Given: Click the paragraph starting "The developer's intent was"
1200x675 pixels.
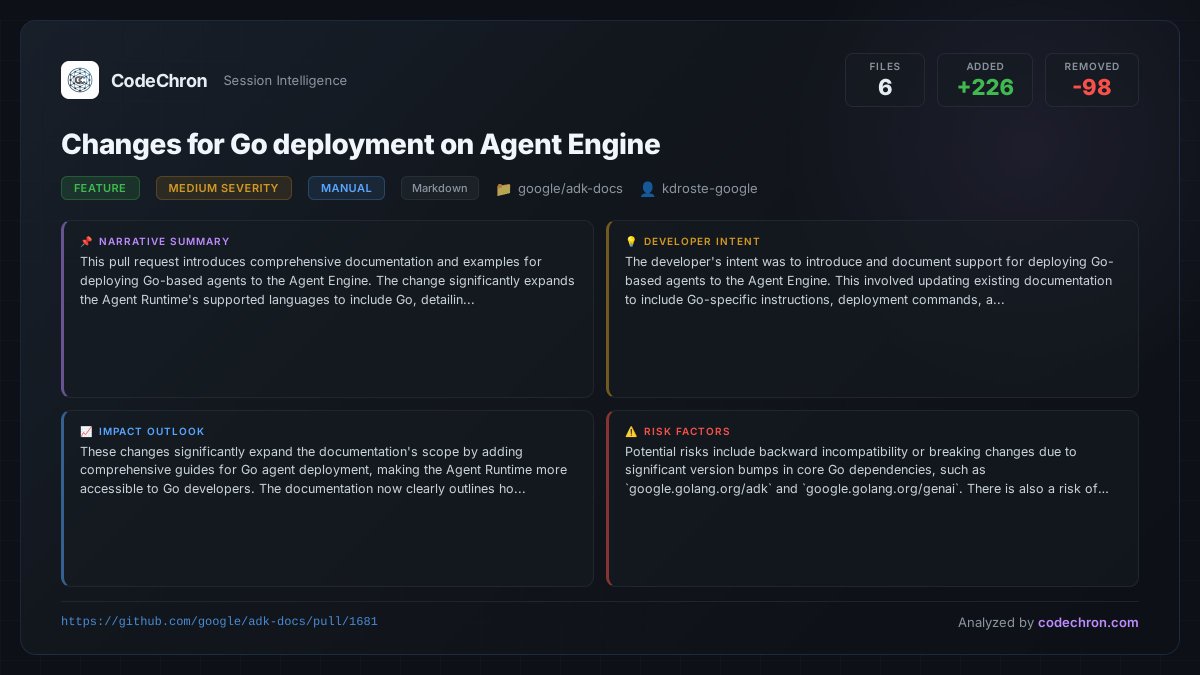Looking at the screenshot, I should click(869, 281).
